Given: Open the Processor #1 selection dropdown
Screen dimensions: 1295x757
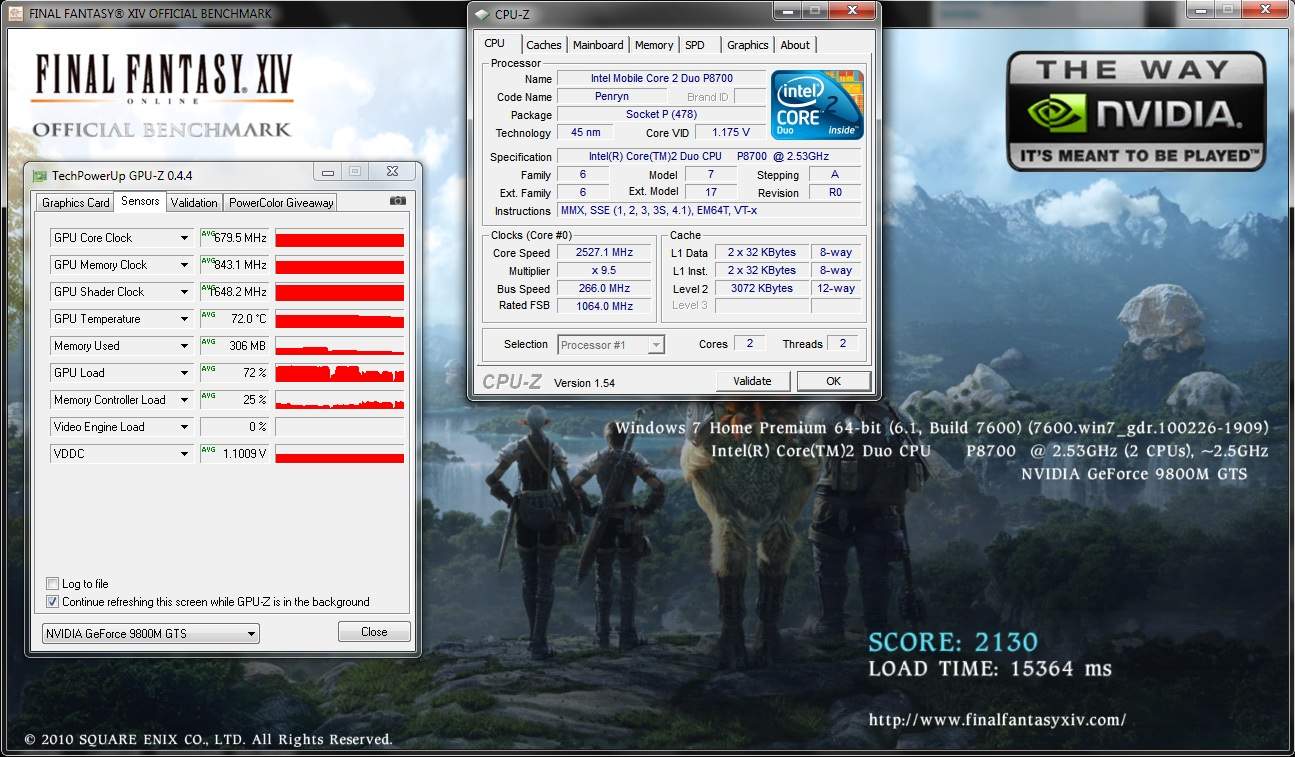Looking at the screenshot, I should point(610,345).
